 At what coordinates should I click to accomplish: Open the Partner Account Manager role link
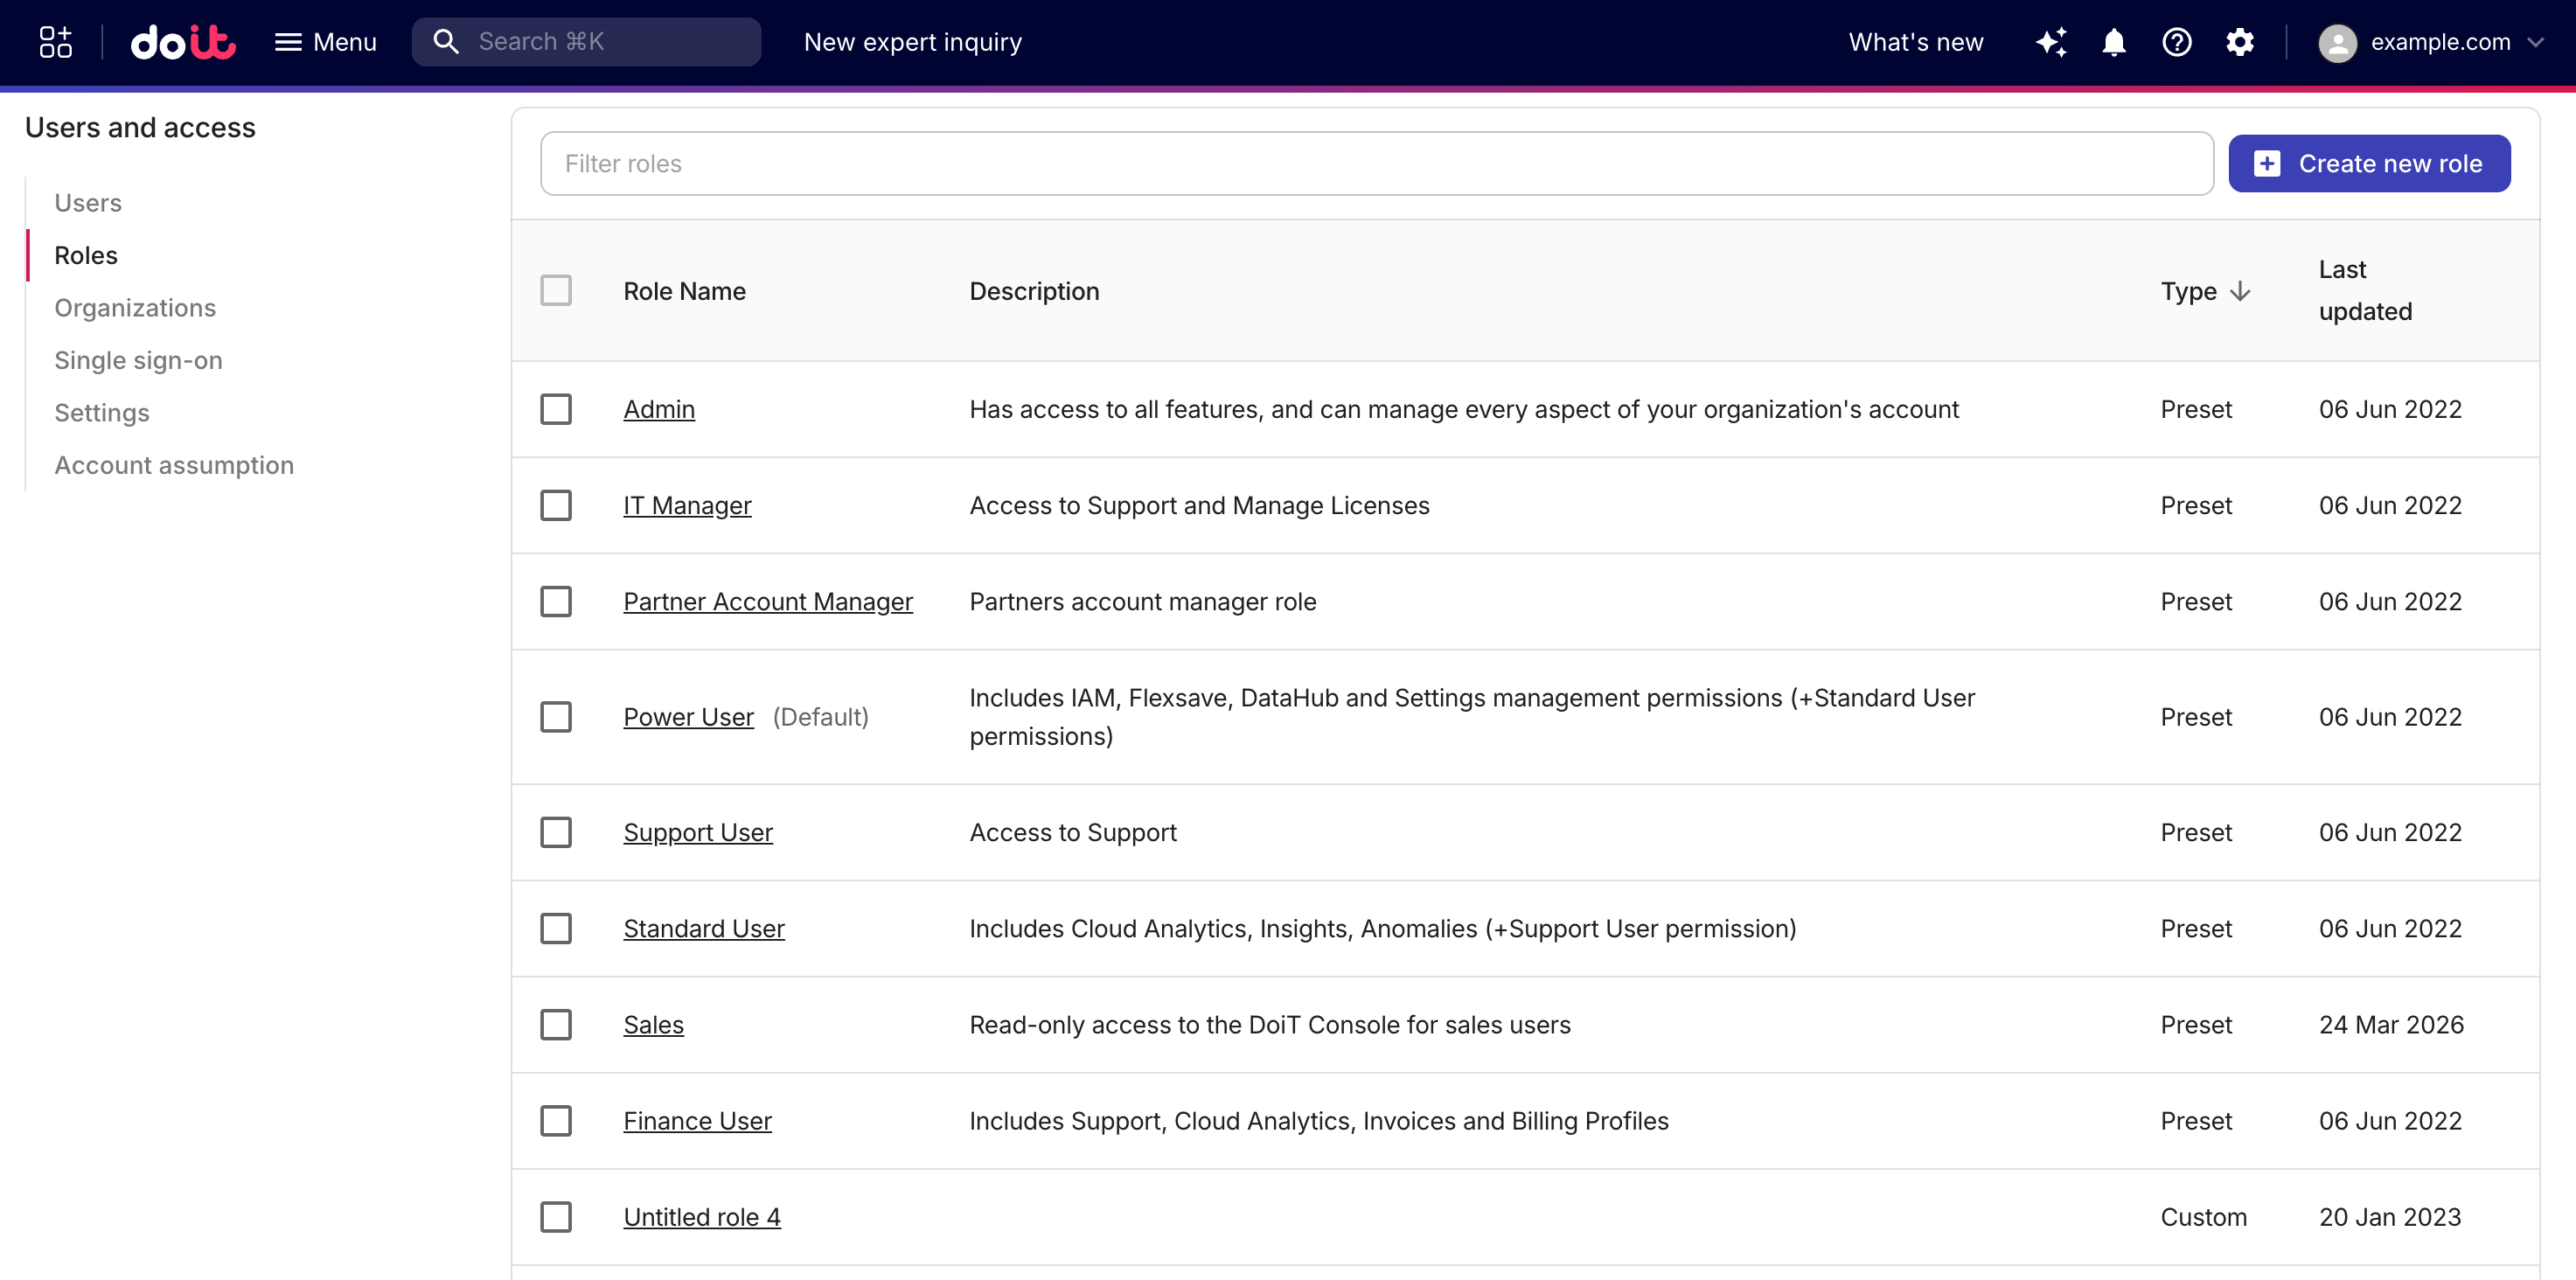[768, 602]
